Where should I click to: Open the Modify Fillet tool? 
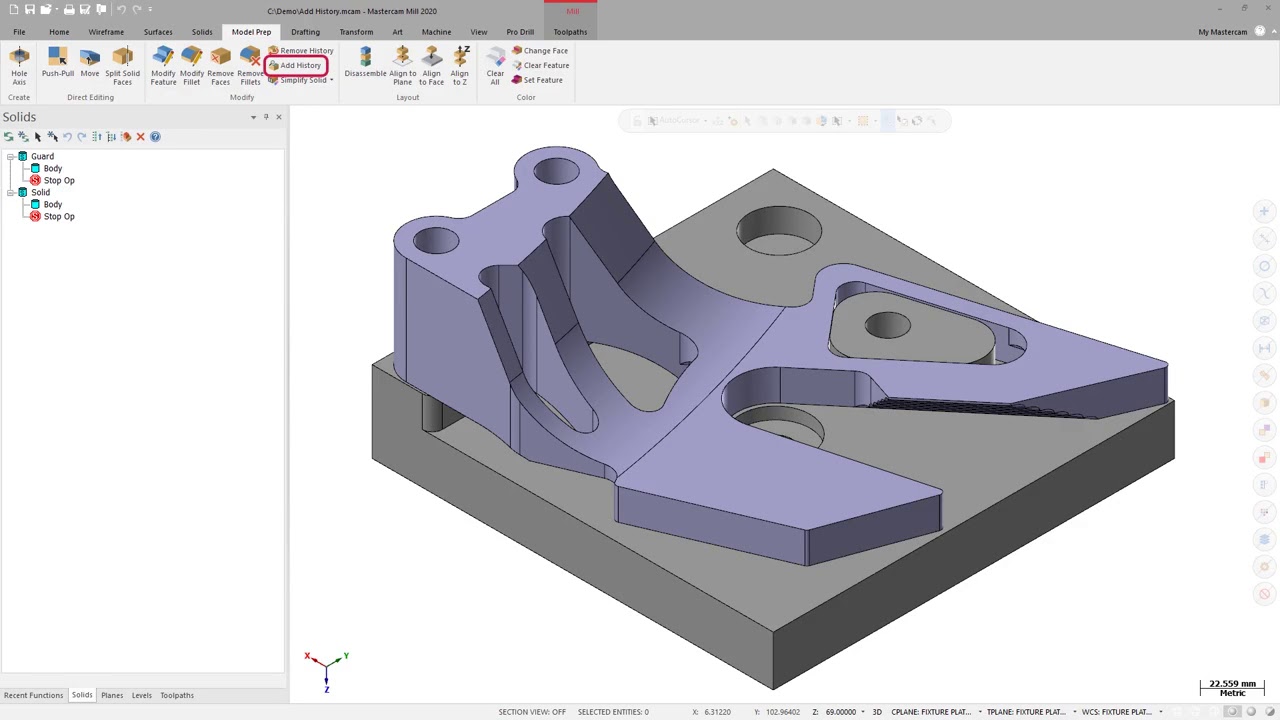(191, 66)
